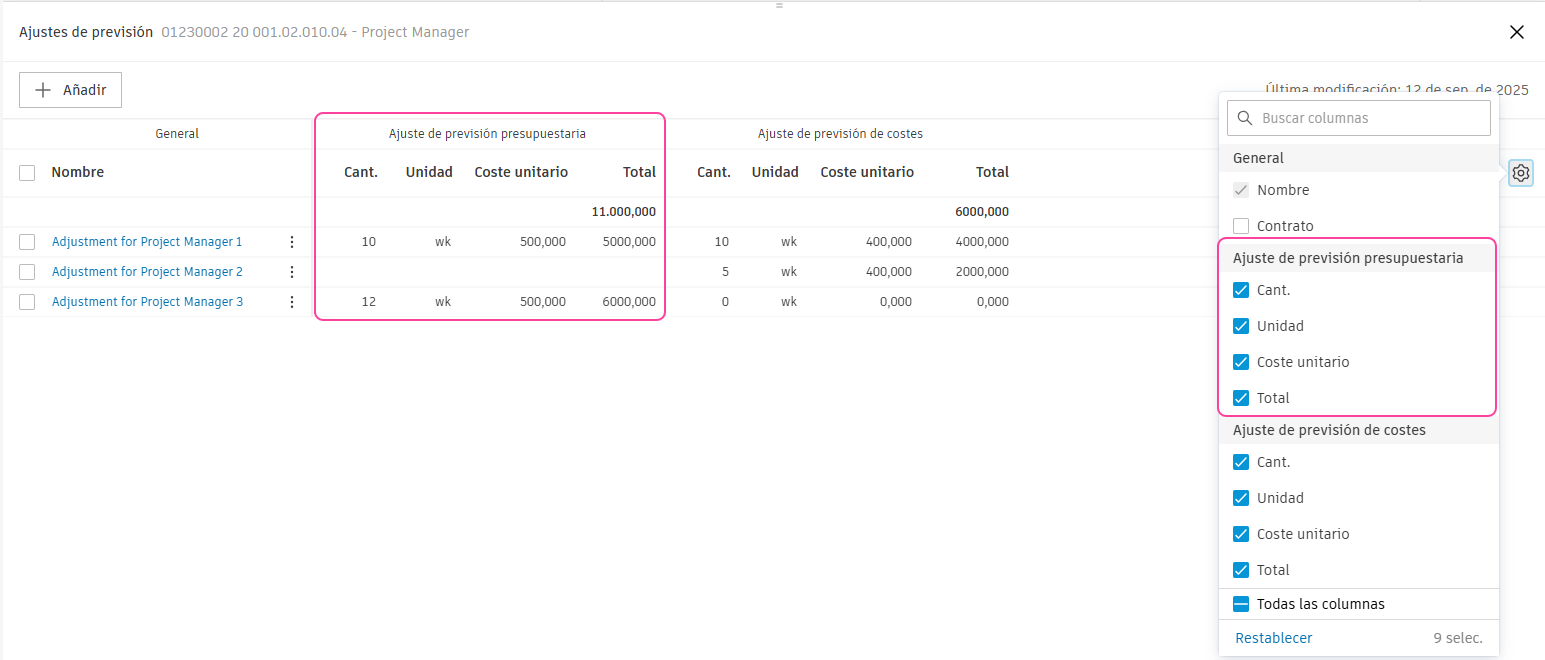Click the Añadir button

[70, 90]
